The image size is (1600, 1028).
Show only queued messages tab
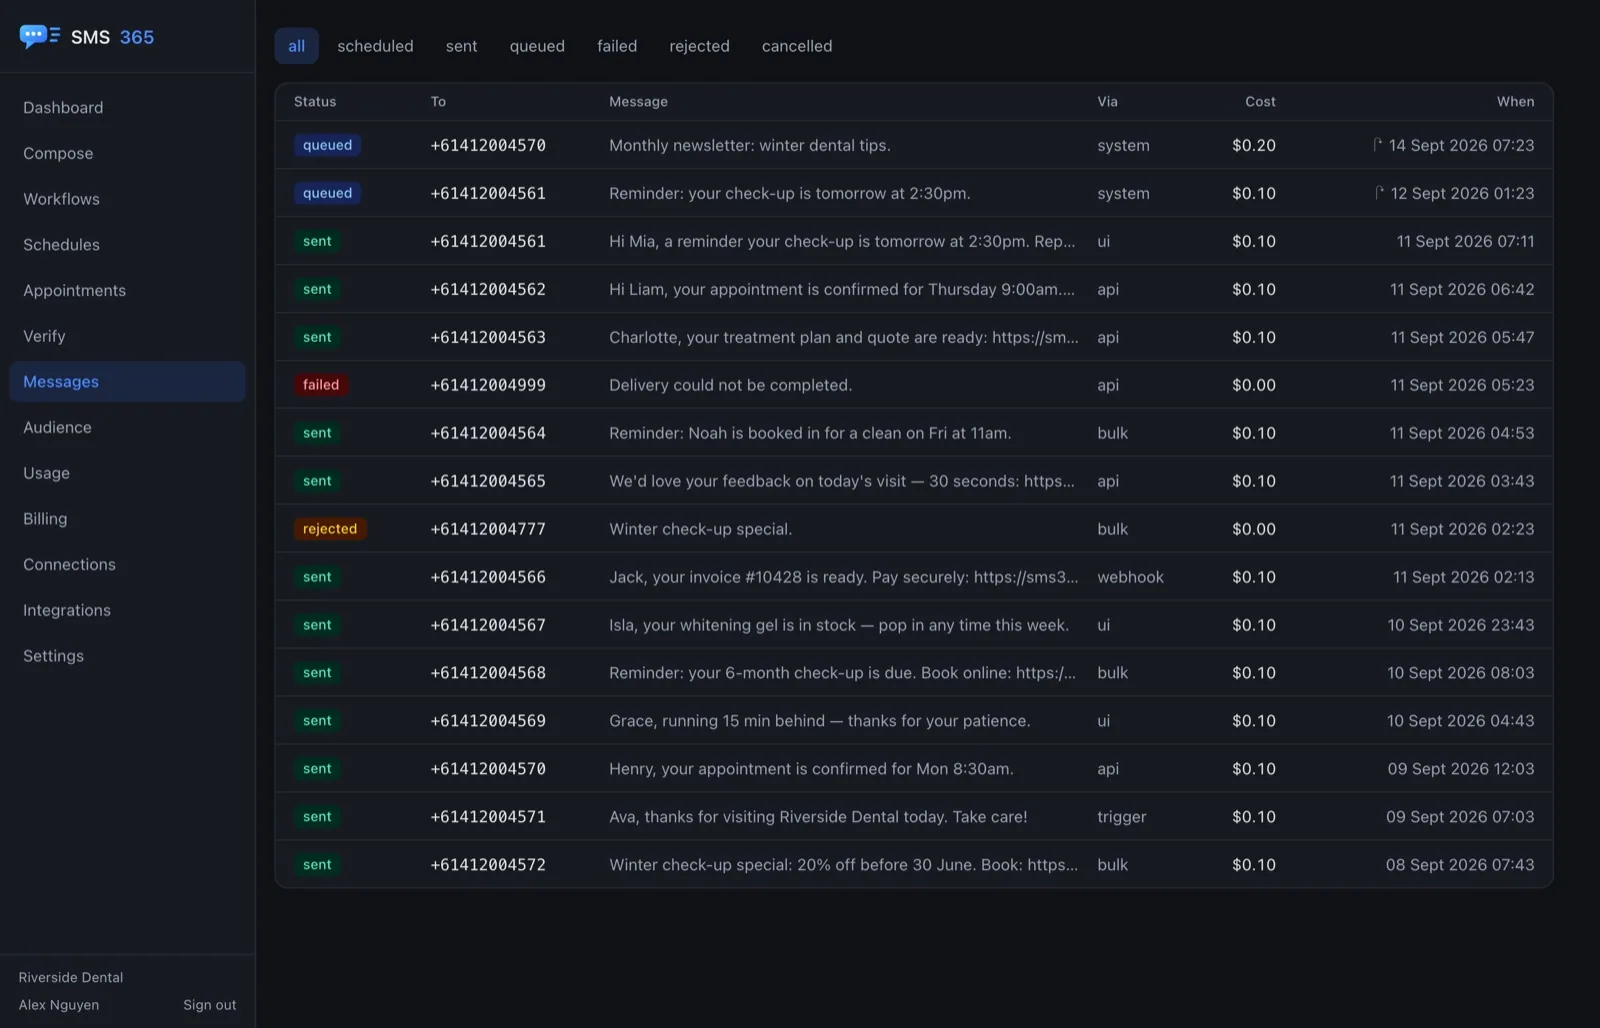click(x=537, y=46)
